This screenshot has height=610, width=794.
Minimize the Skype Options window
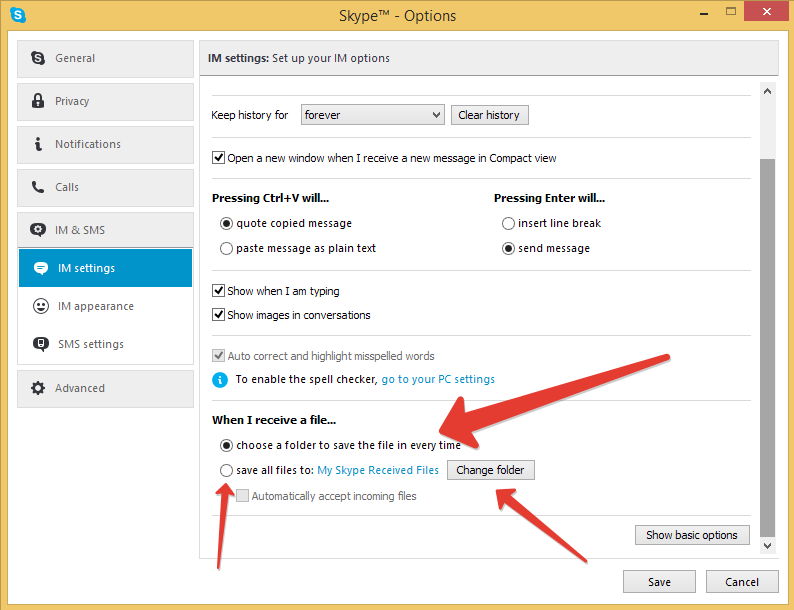(x=704, y=14)
